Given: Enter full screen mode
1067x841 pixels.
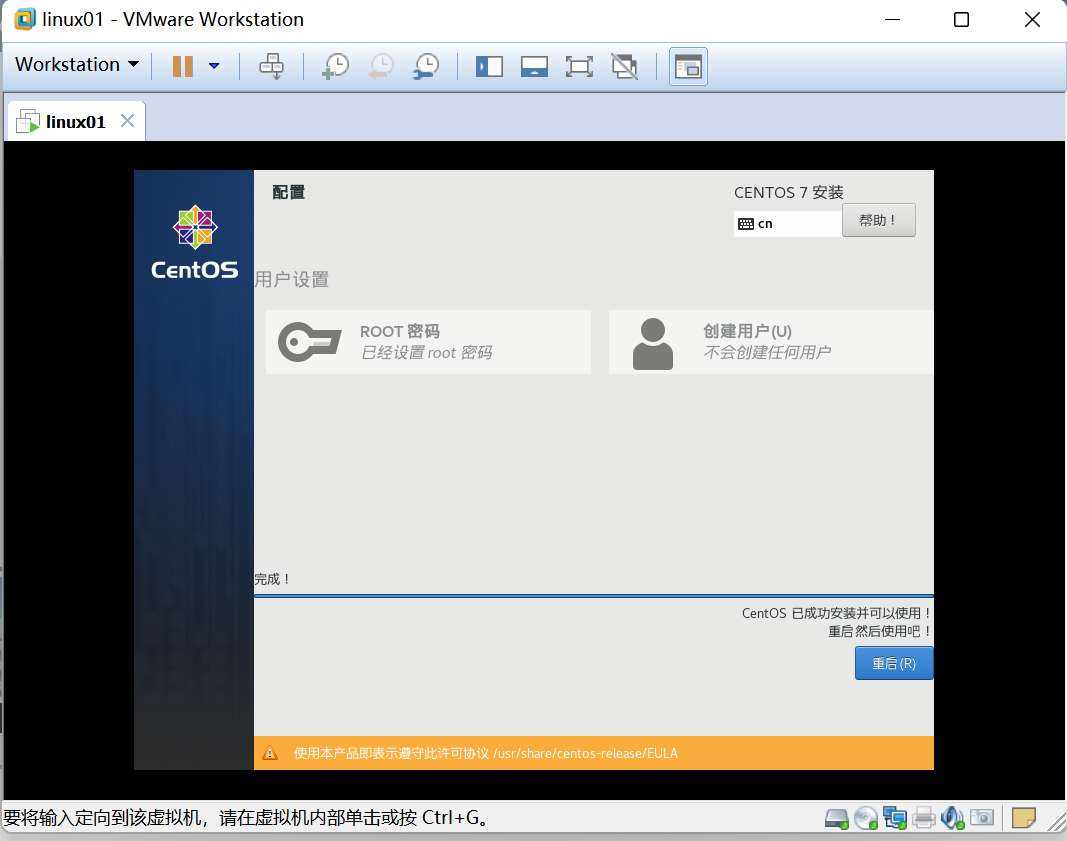Looking at the screenshot, I should click(579, 67).
